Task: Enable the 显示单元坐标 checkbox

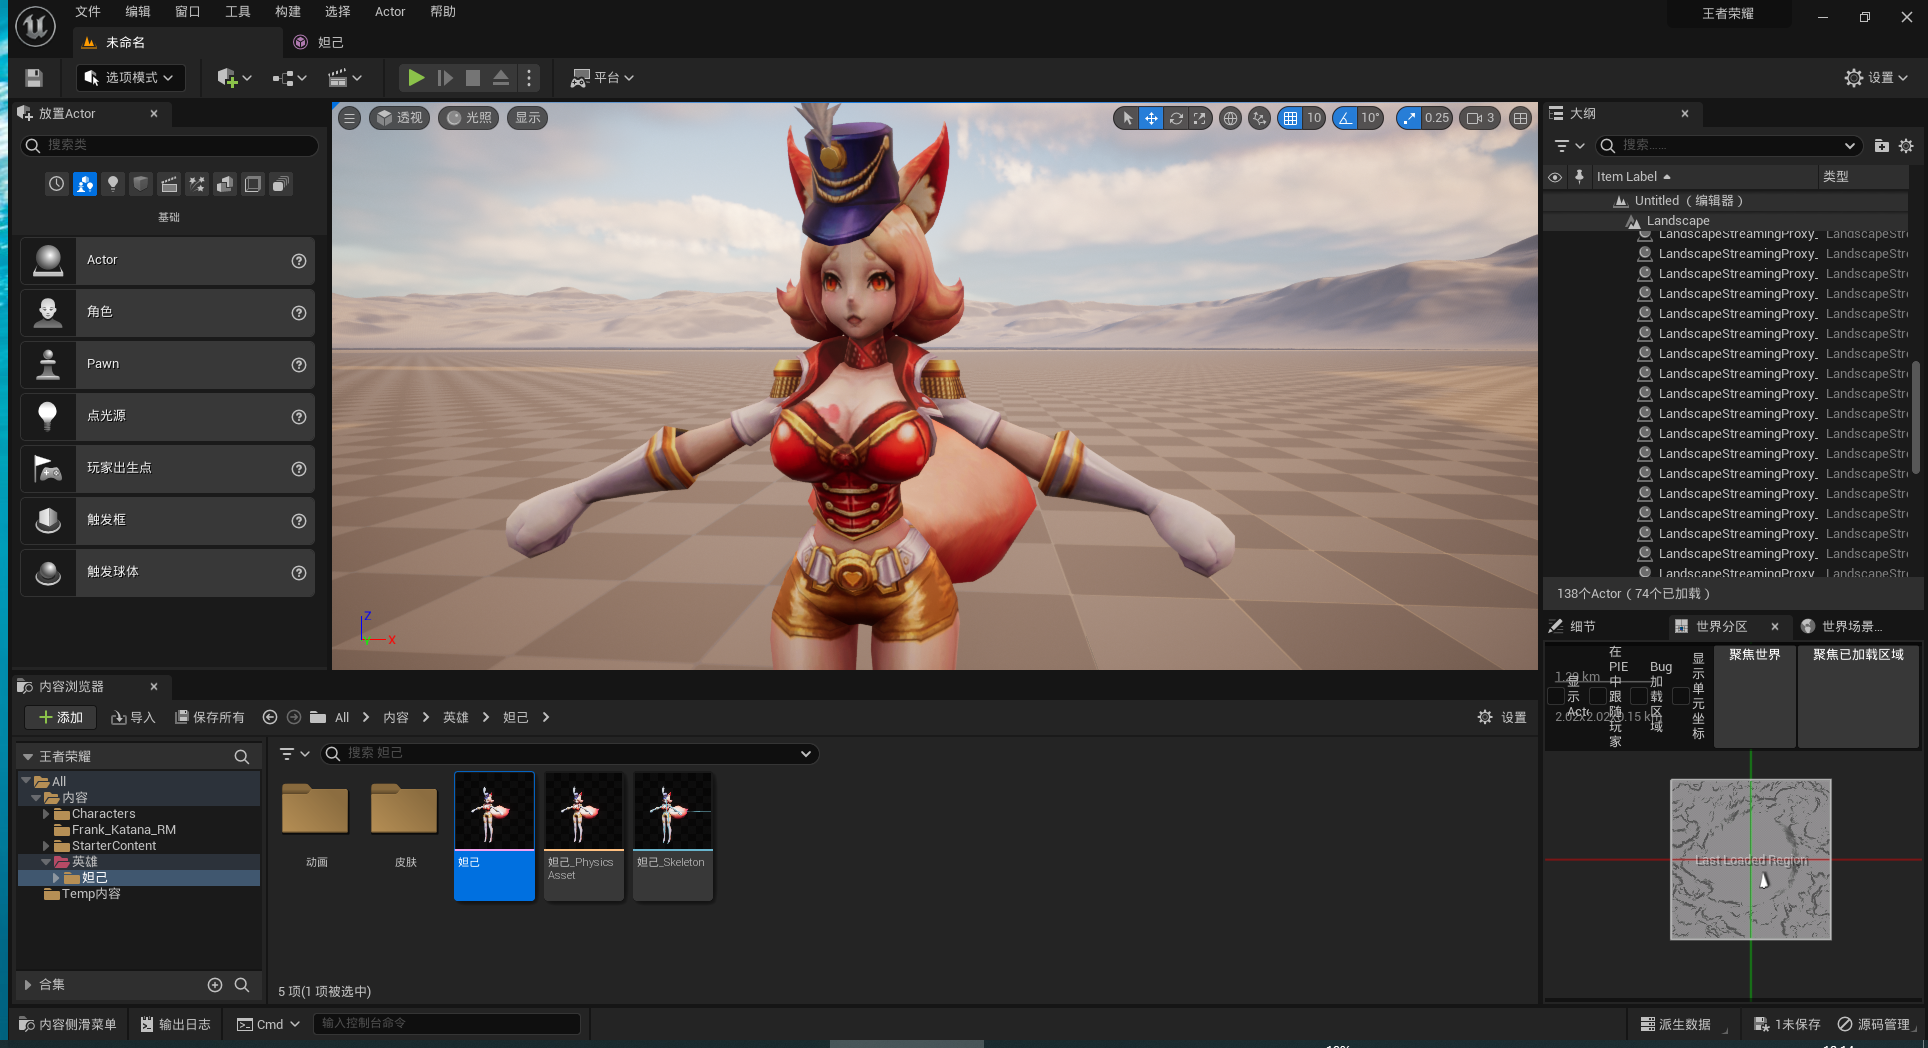Action: click(1681, 696)
